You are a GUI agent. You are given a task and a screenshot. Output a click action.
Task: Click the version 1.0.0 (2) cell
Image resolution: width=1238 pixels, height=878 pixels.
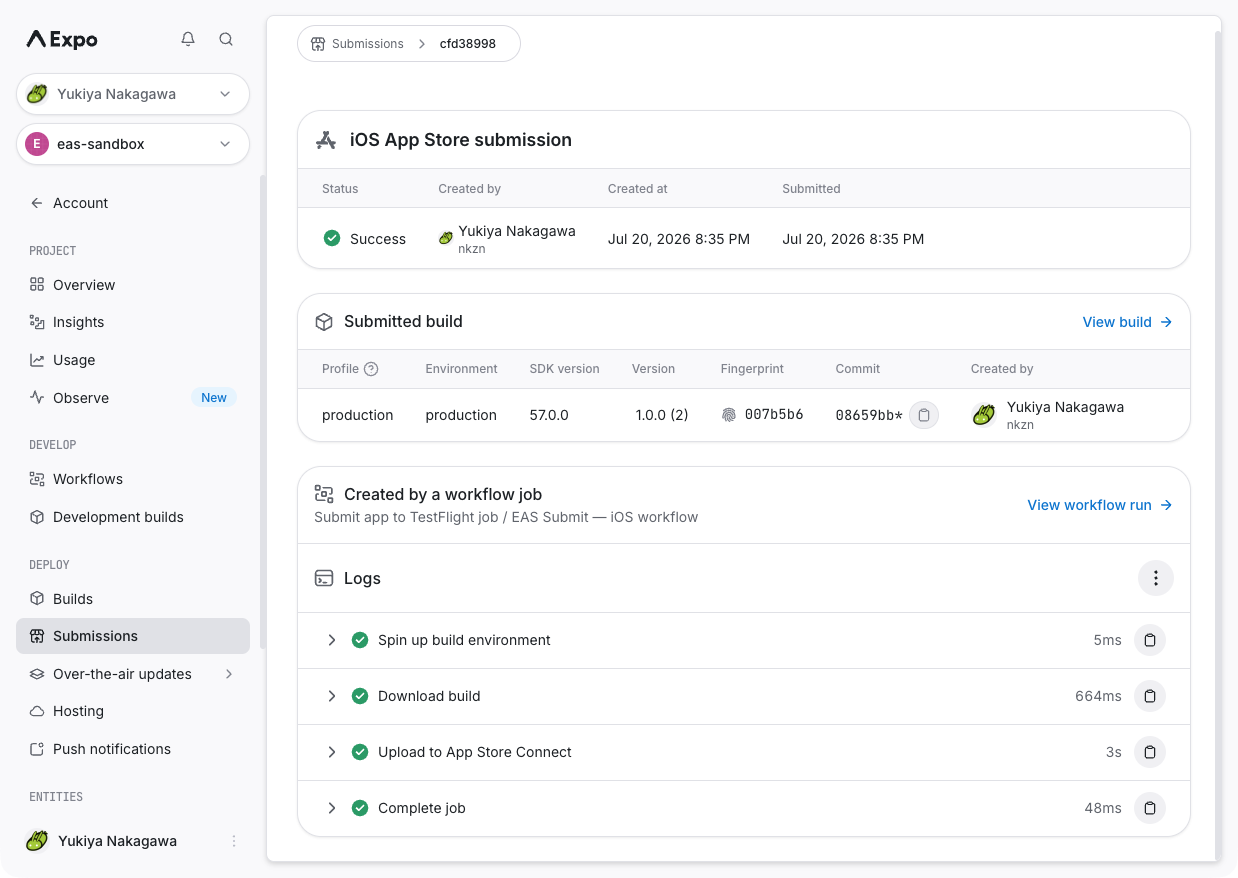click(662, 415)
